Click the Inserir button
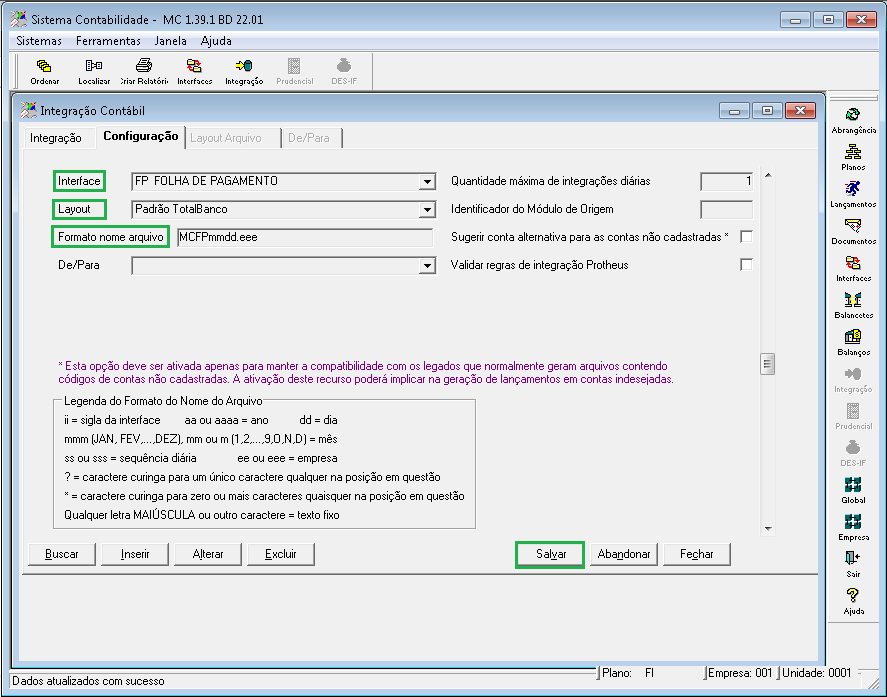Viewport: 887px width, 697px height. [135, 554]
